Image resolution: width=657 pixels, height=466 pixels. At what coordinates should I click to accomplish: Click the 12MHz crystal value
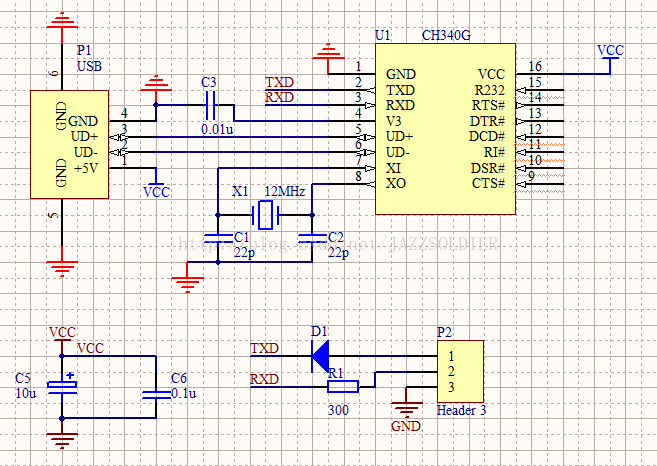point(285,192)
